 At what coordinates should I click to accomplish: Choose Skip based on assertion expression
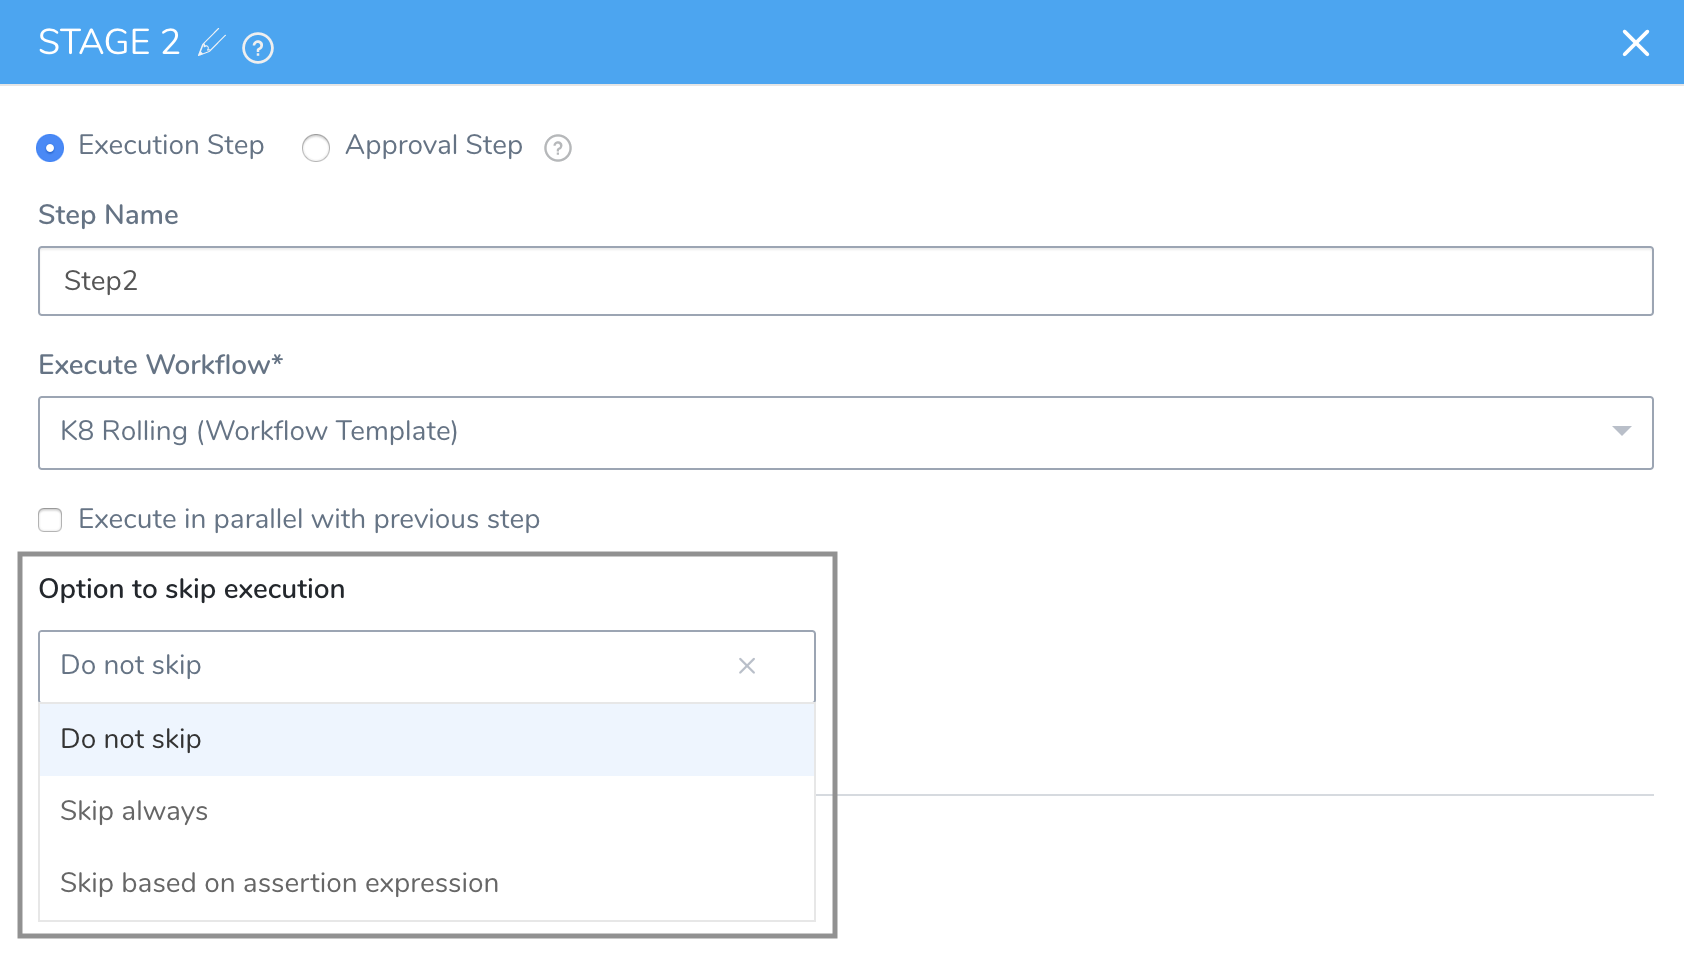pos(427,883)
